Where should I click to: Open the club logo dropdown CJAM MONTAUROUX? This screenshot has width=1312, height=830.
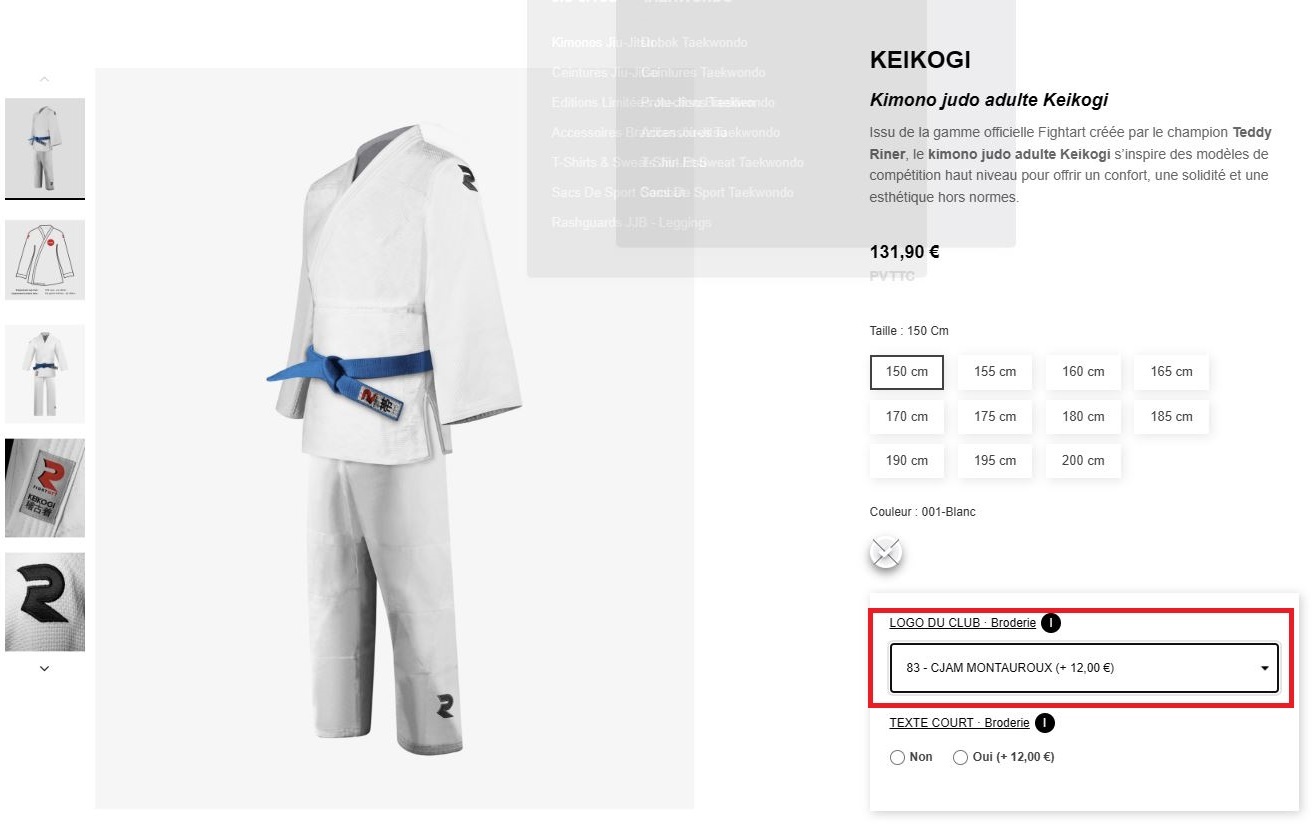(1084, 668)
